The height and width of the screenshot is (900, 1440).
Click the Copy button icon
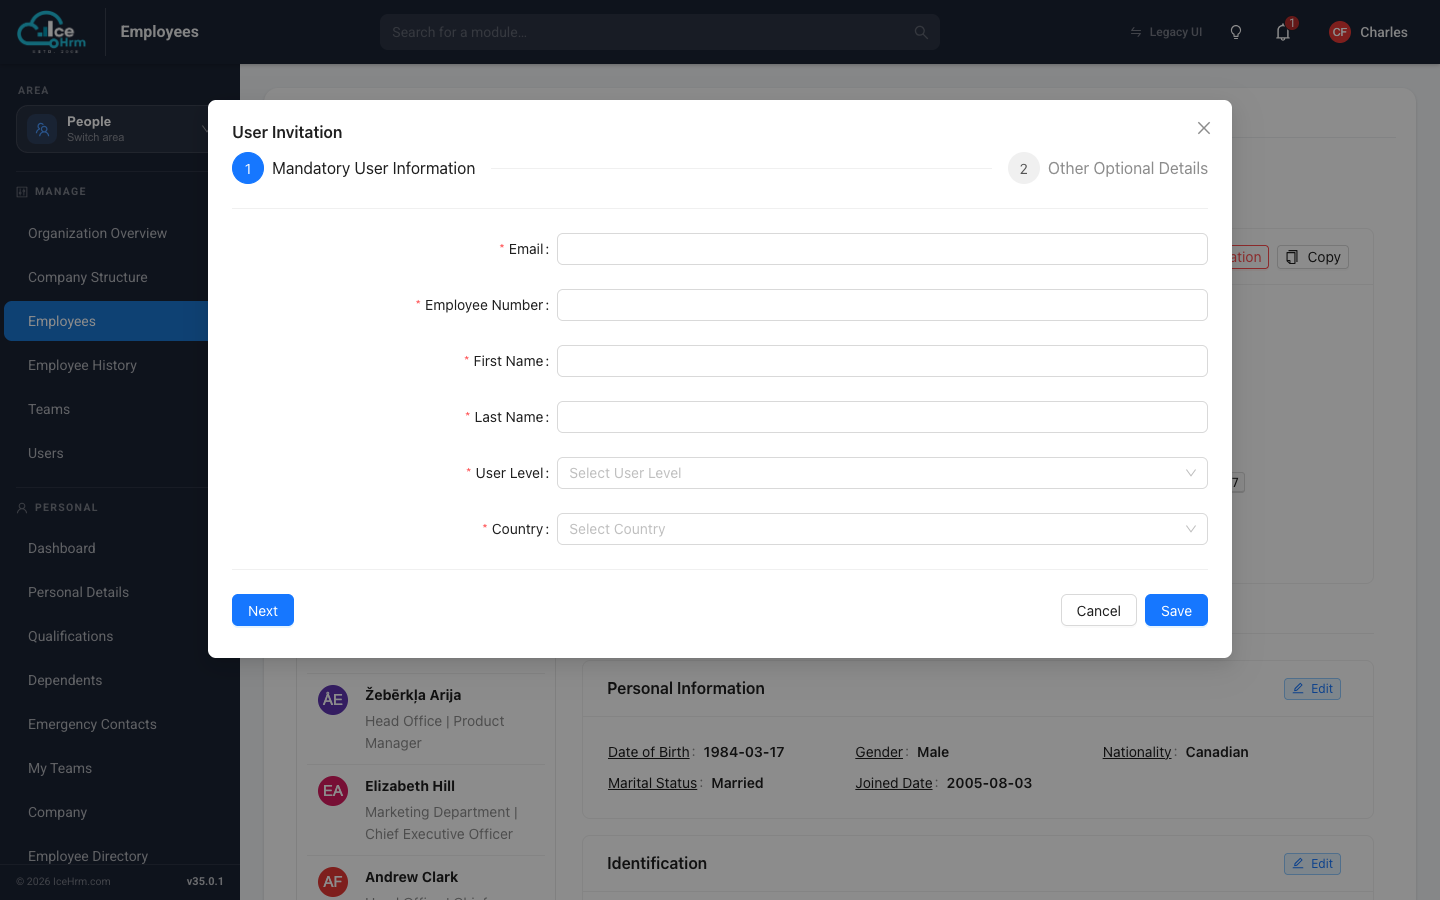point(1292,257)
